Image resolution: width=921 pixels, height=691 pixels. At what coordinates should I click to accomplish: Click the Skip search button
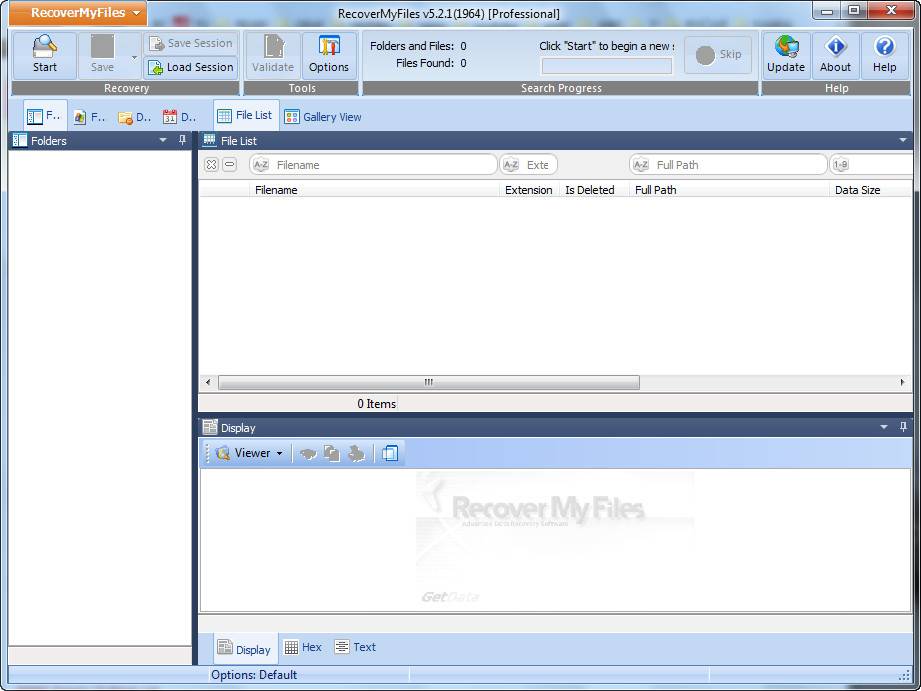click(718, 55)
